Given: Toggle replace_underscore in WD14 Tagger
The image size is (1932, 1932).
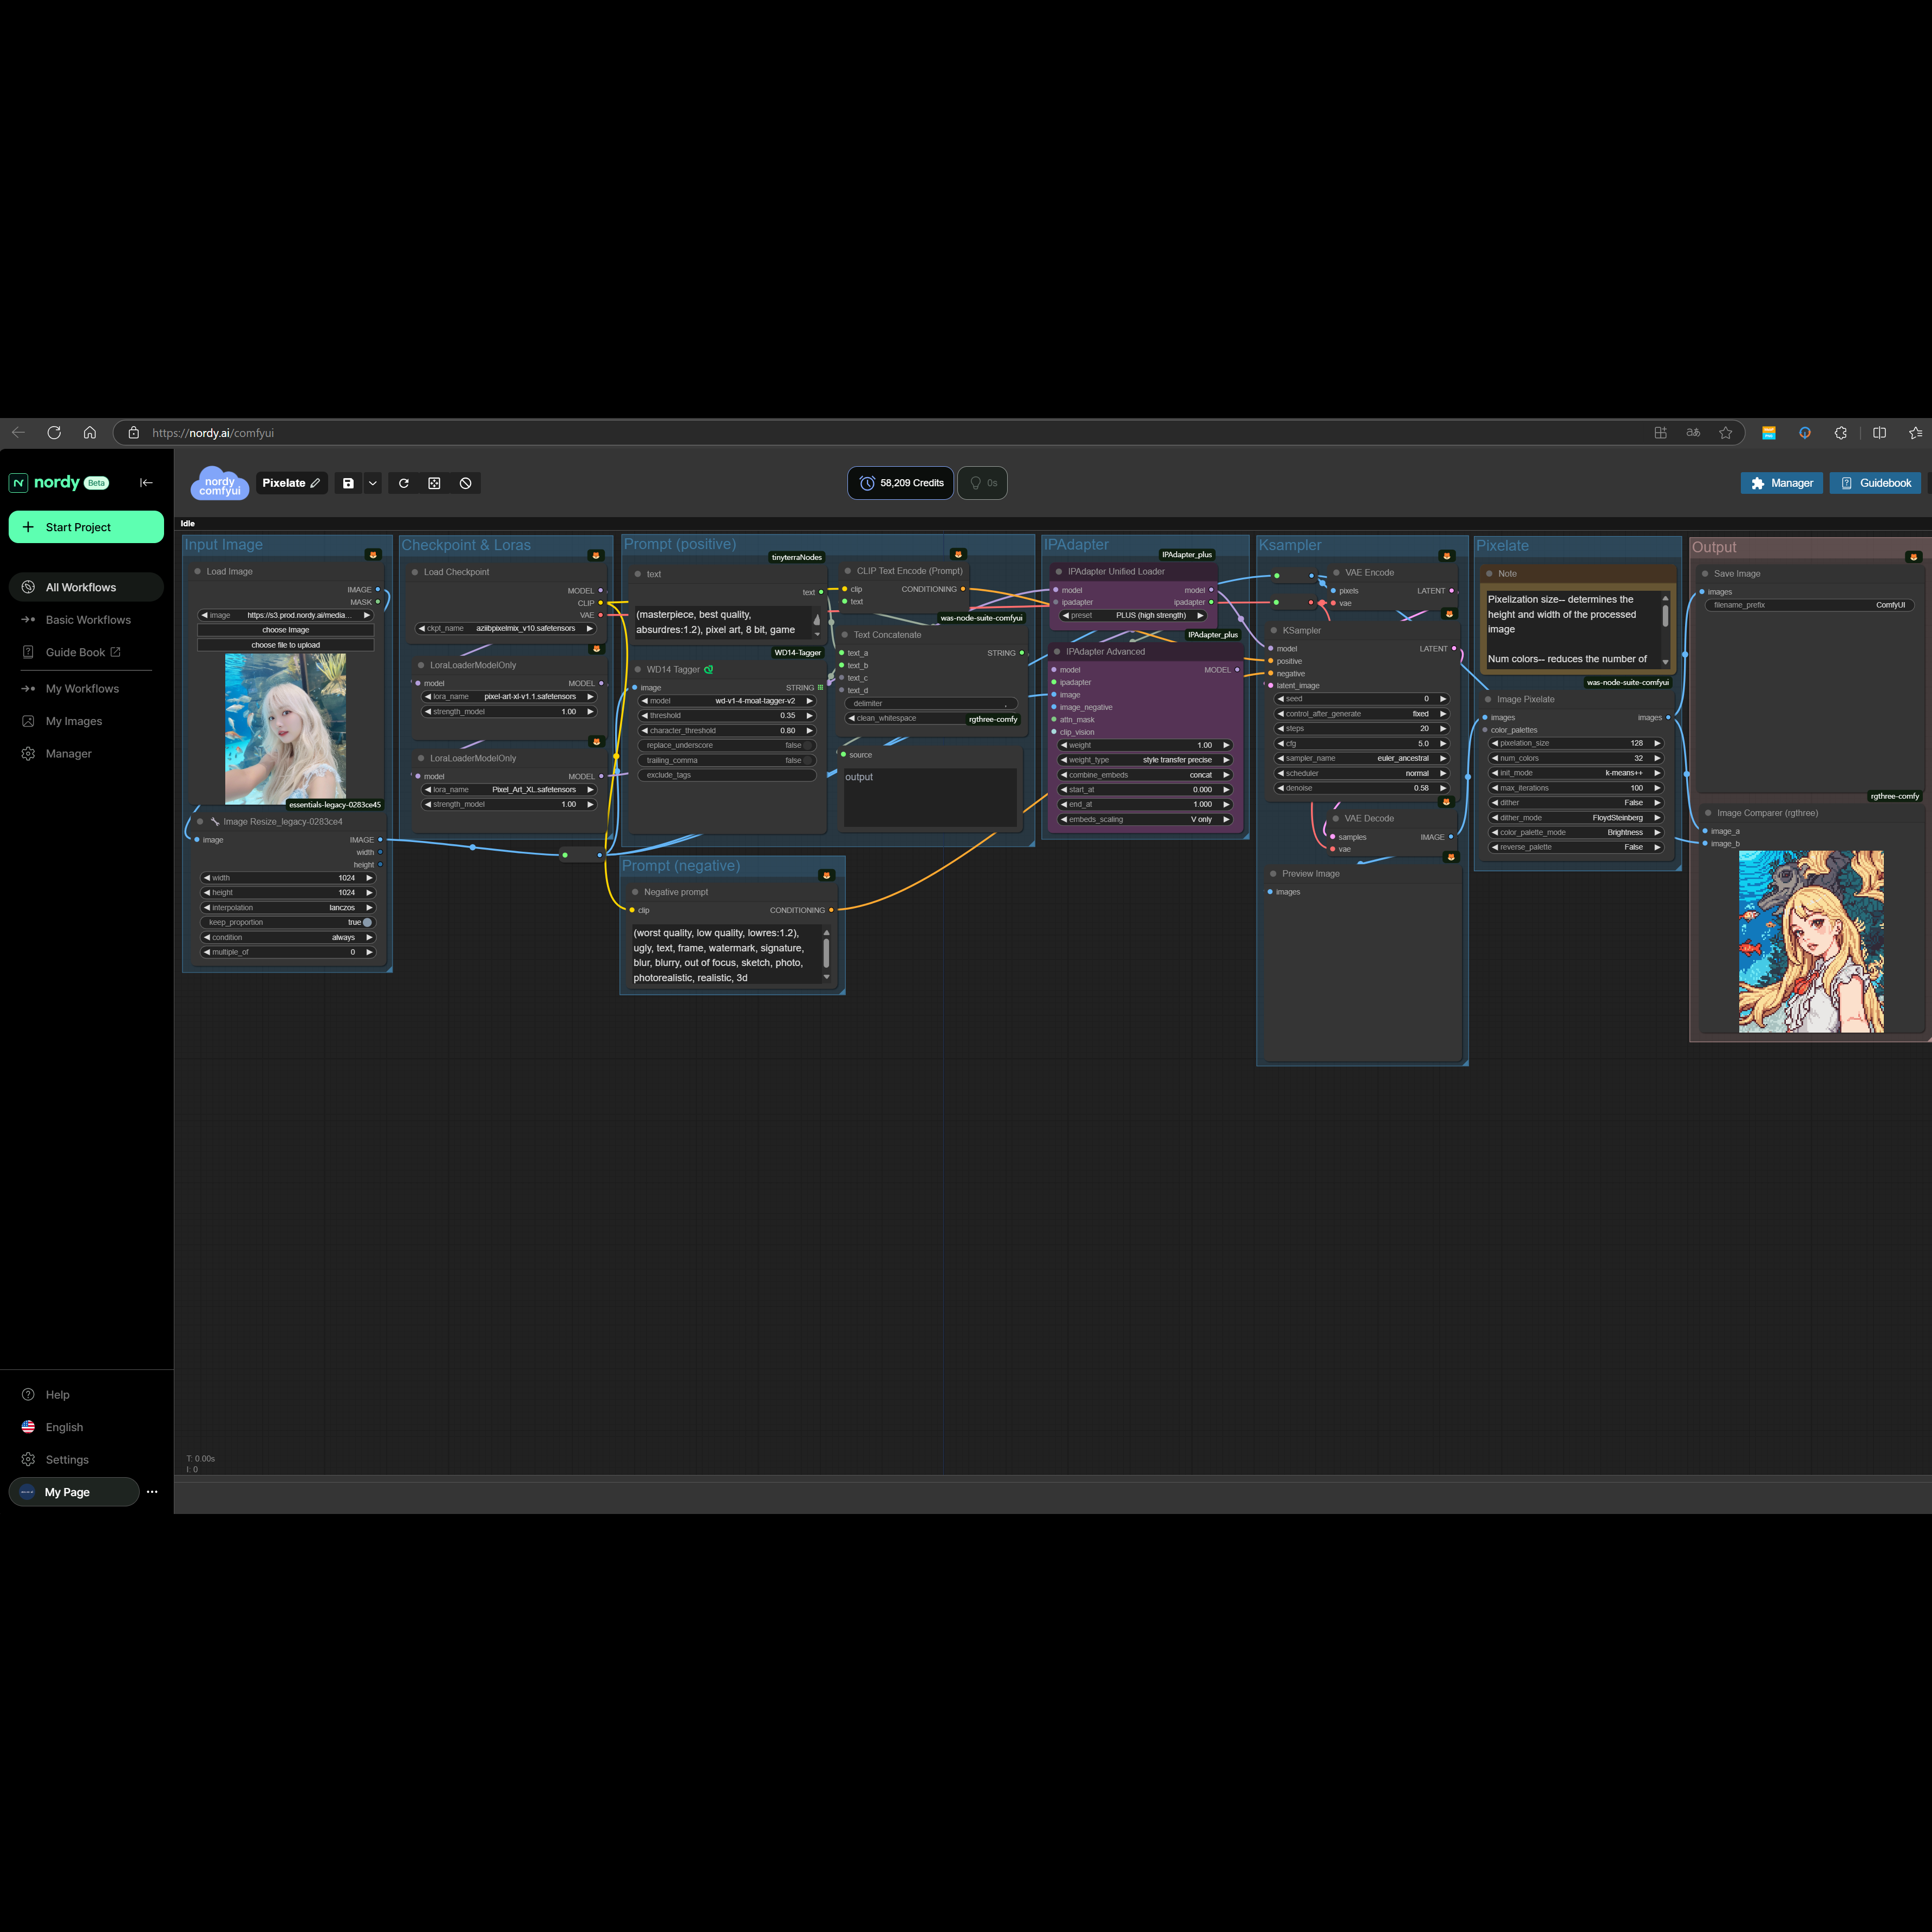Looking at the screenshot, I should (808, 745).
